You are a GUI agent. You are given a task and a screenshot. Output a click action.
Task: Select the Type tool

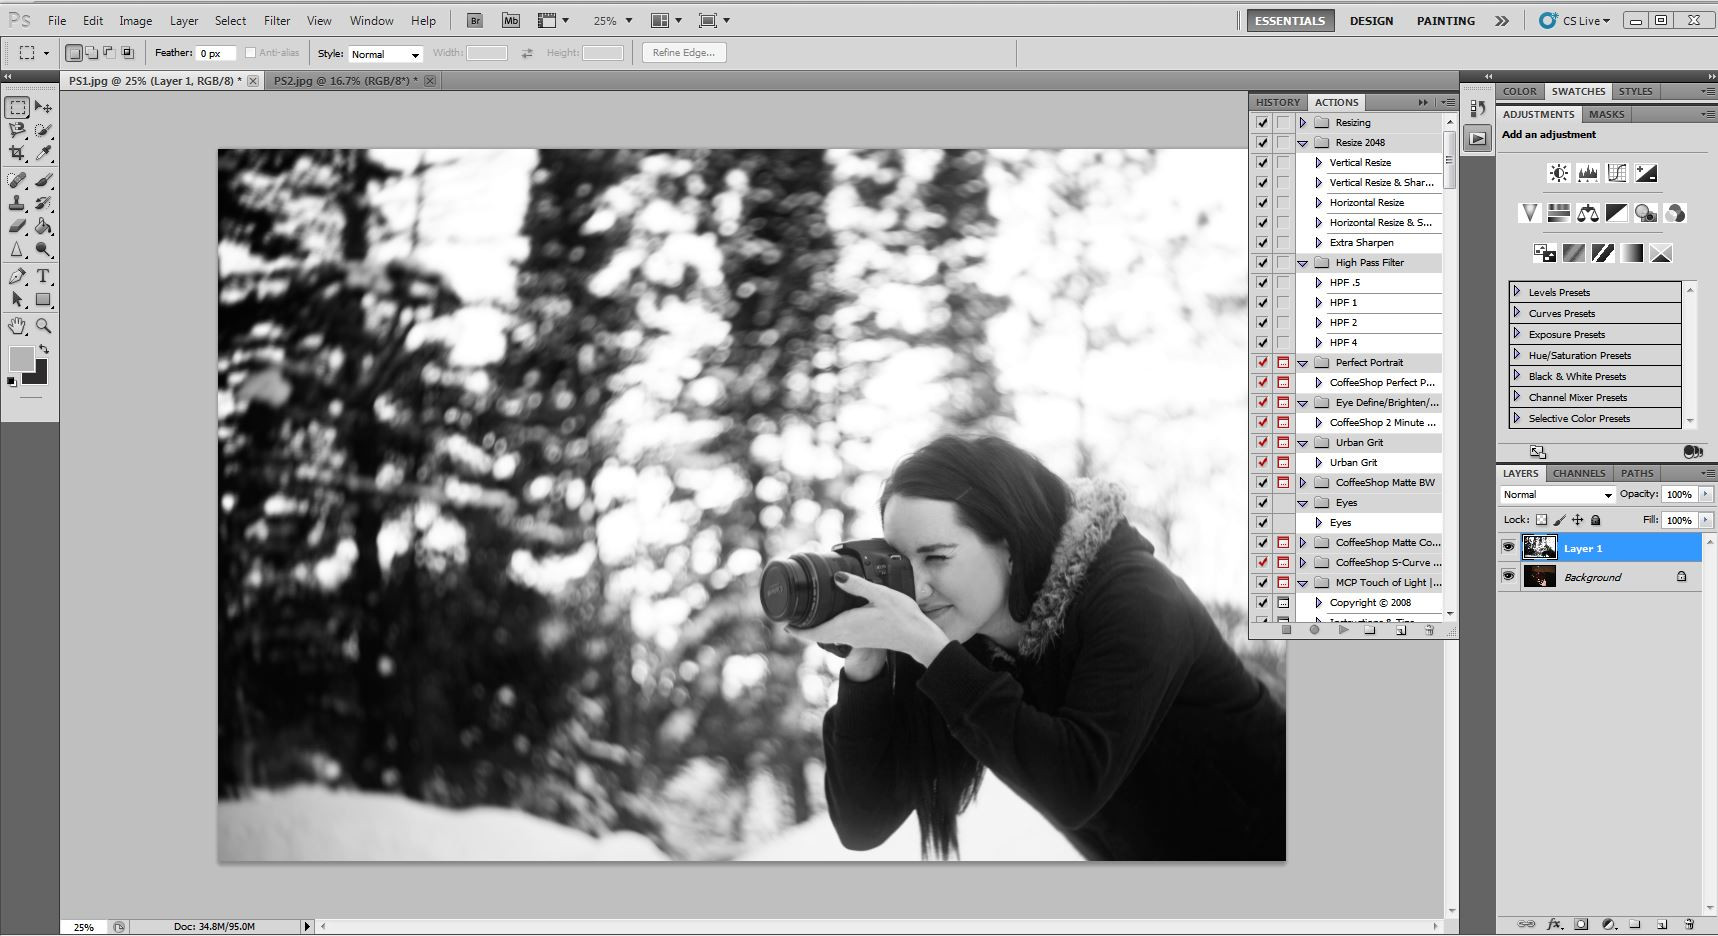click(43, 276)
